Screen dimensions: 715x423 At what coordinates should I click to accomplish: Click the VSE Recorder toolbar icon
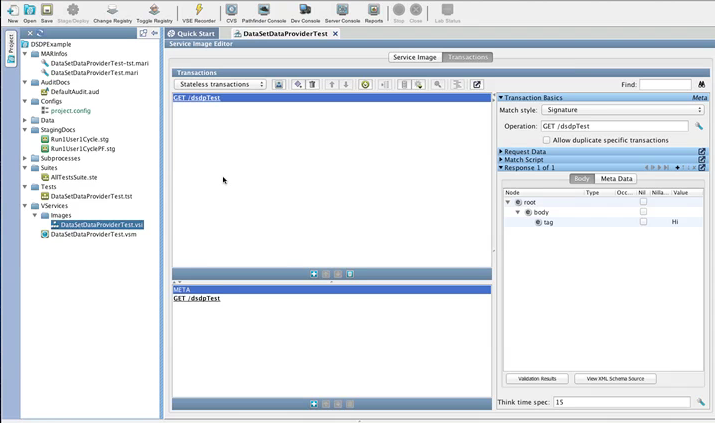pos(199,12)
